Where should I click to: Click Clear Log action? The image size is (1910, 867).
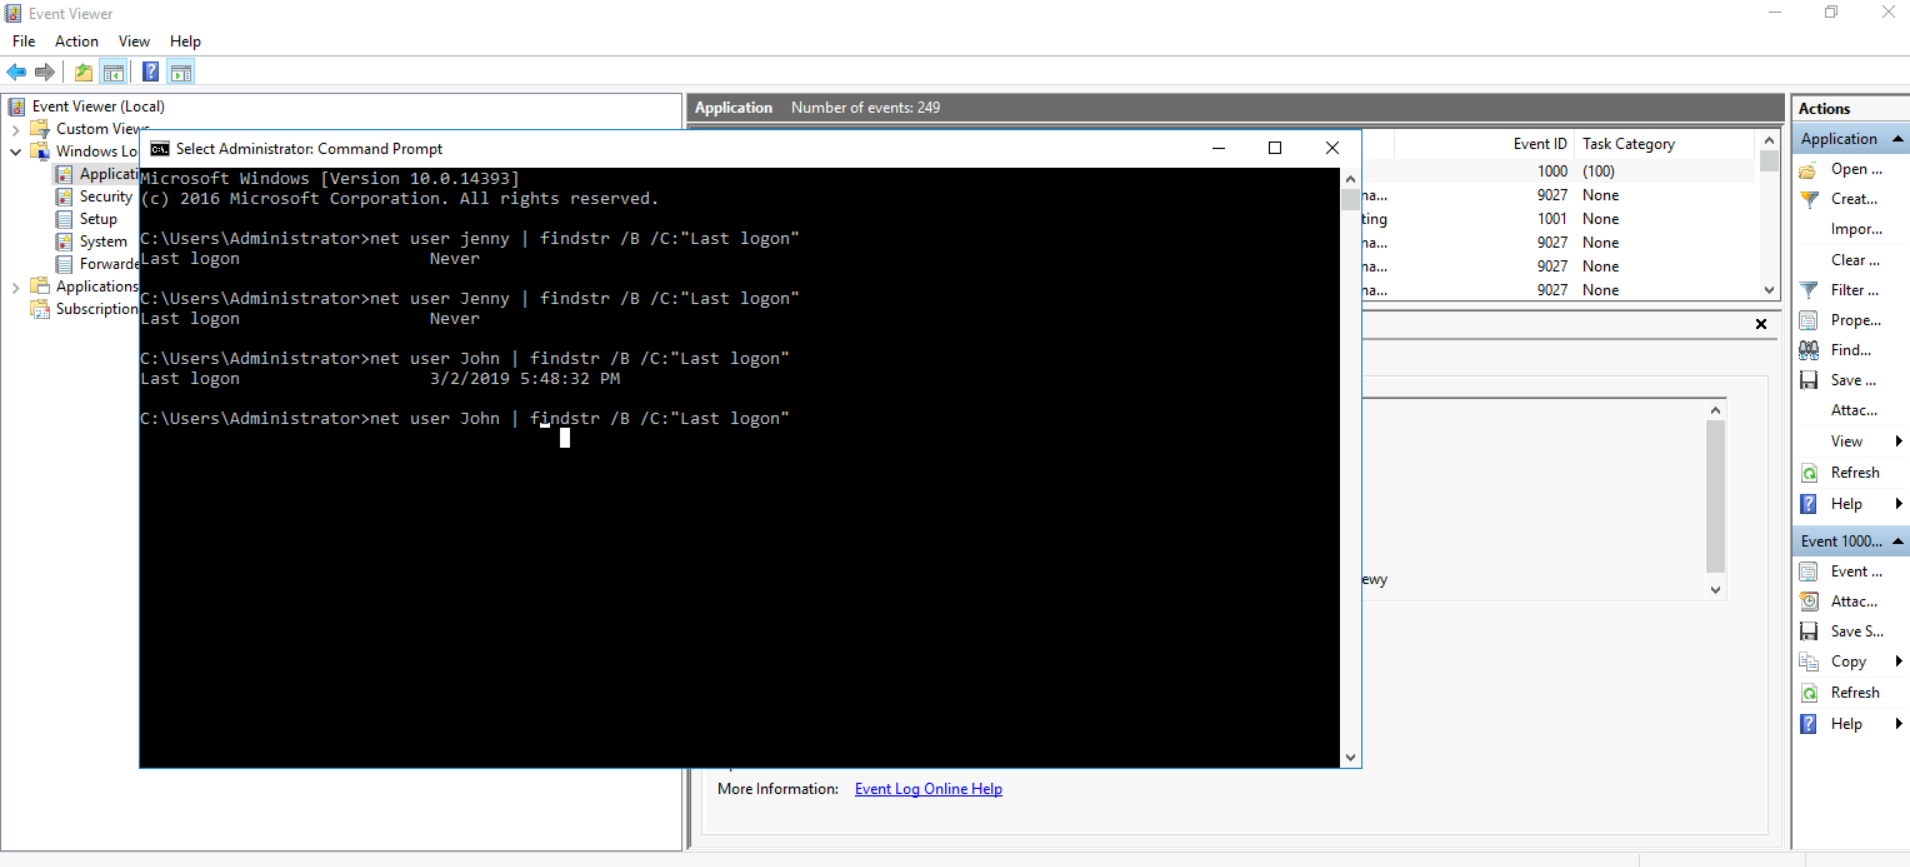pyautogui.click(x=1855, y=260)
